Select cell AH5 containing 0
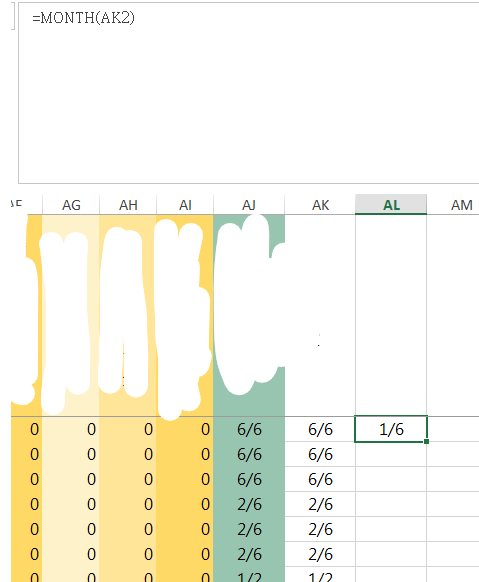The image size is (479, 582). (128, 504)
